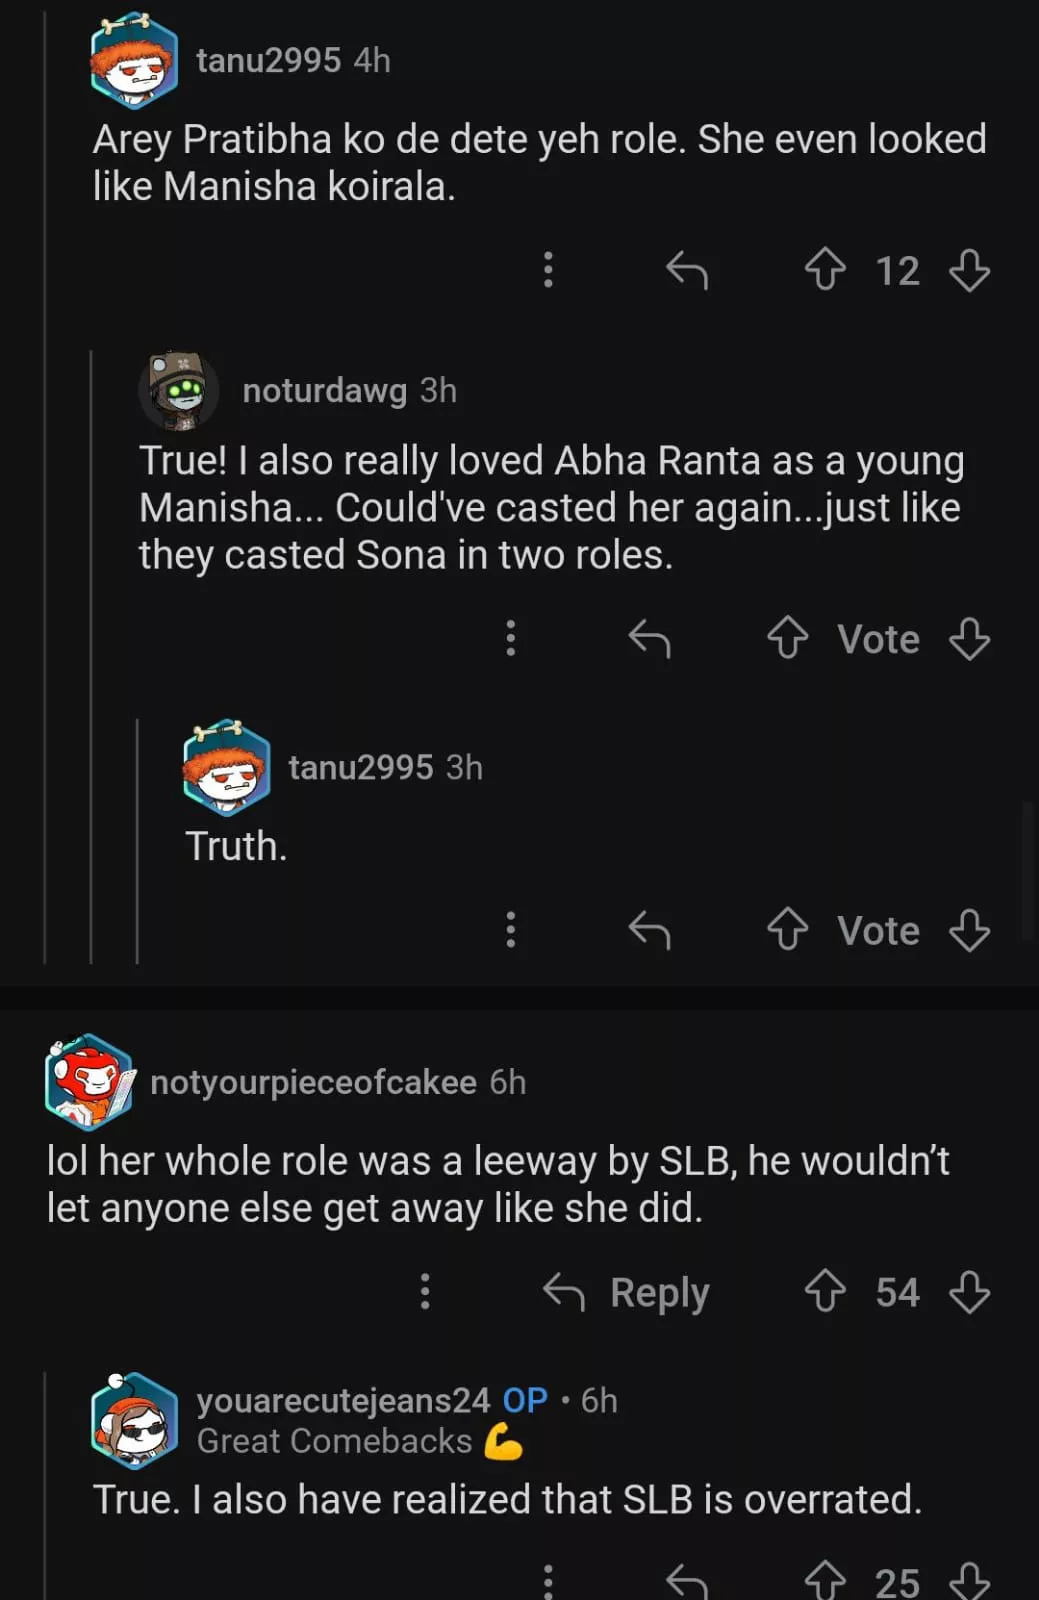Open three-dot menu on youarecutejeans24's comment
Image resolution: width=1039 pixels, height=1600 pixels.
tap(548, 1581)
